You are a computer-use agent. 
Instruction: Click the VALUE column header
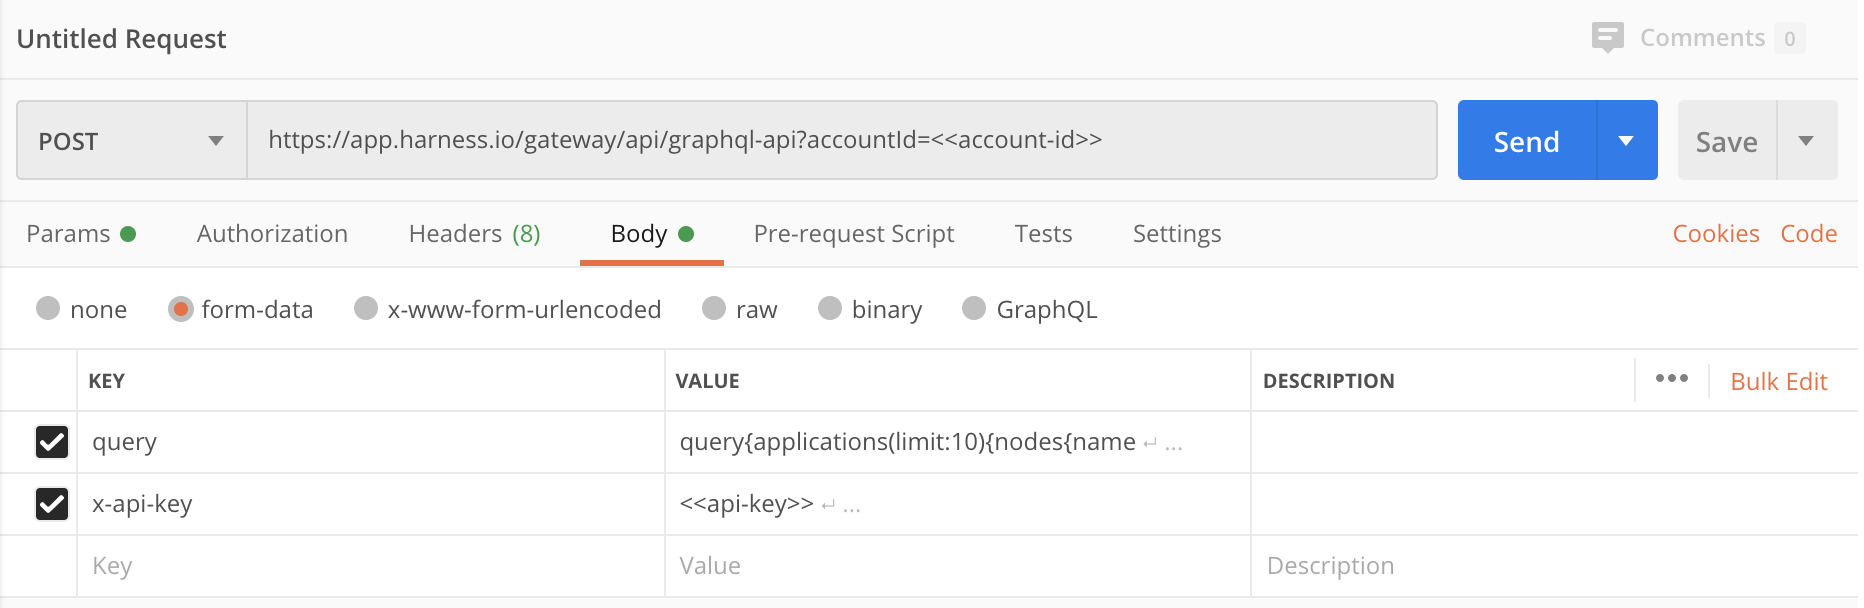(x=708, y=381)
